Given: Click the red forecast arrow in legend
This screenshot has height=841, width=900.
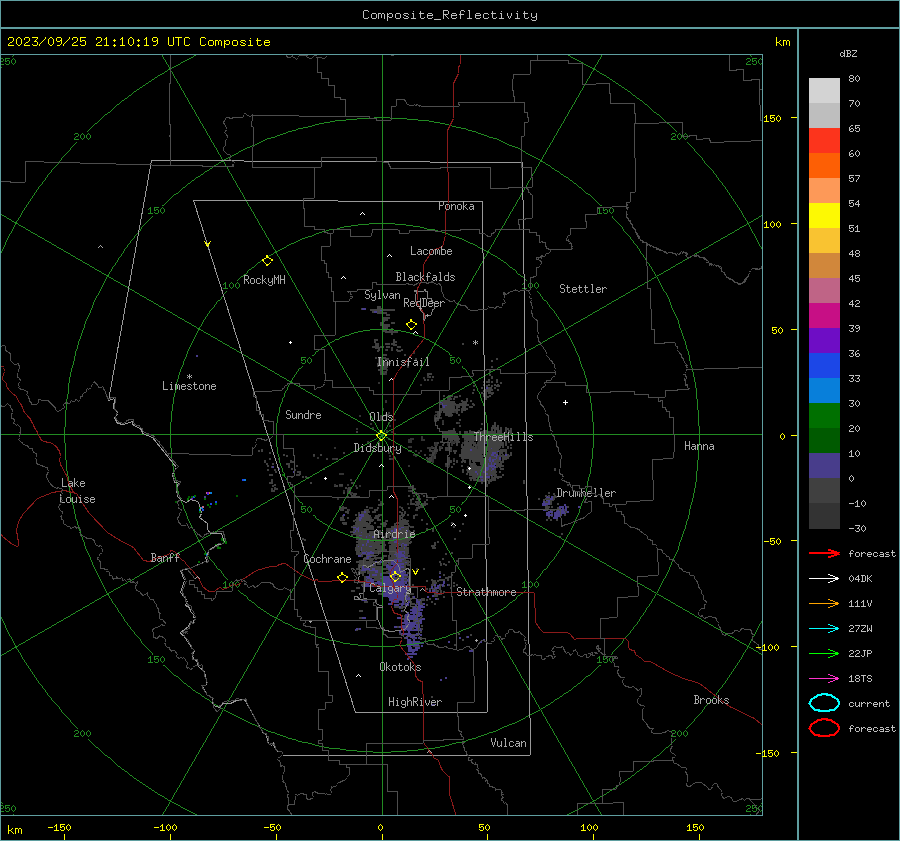Looking at the screenshot, I should (824, 553).
